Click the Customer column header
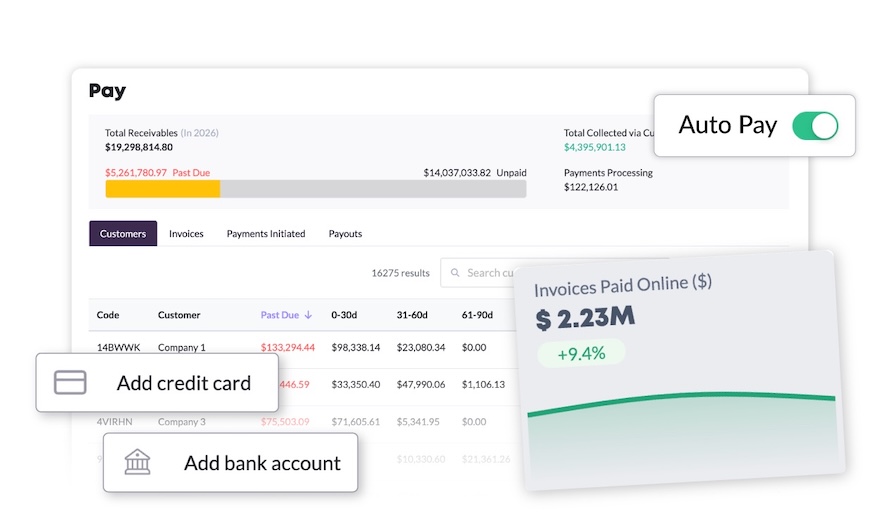Image resolution: width=880 pixels, height=528 pixels. pyautogui.click(x=179, y=315)
